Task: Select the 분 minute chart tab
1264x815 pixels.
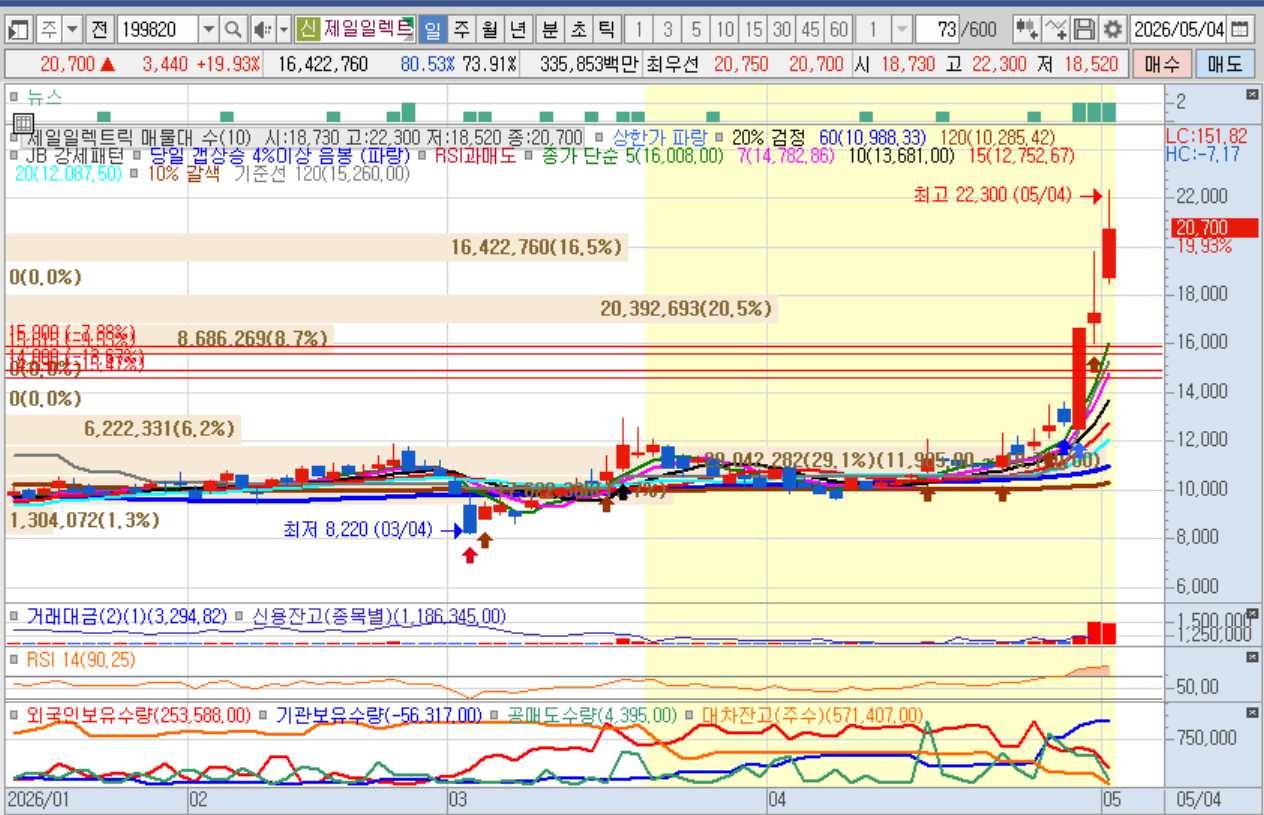Action: point(548,29)
